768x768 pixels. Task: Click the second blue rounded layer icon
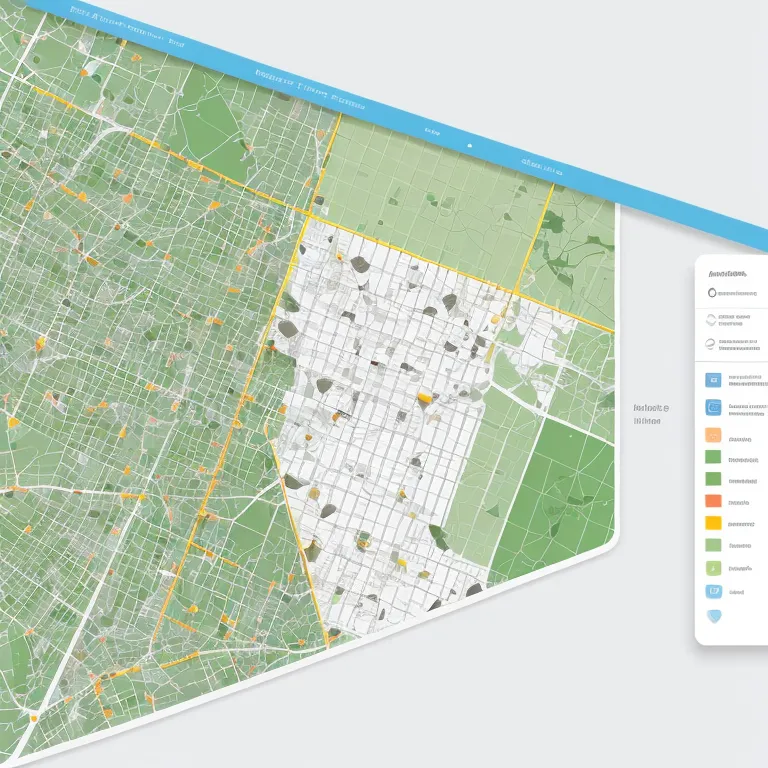click(x=713, y=407)
